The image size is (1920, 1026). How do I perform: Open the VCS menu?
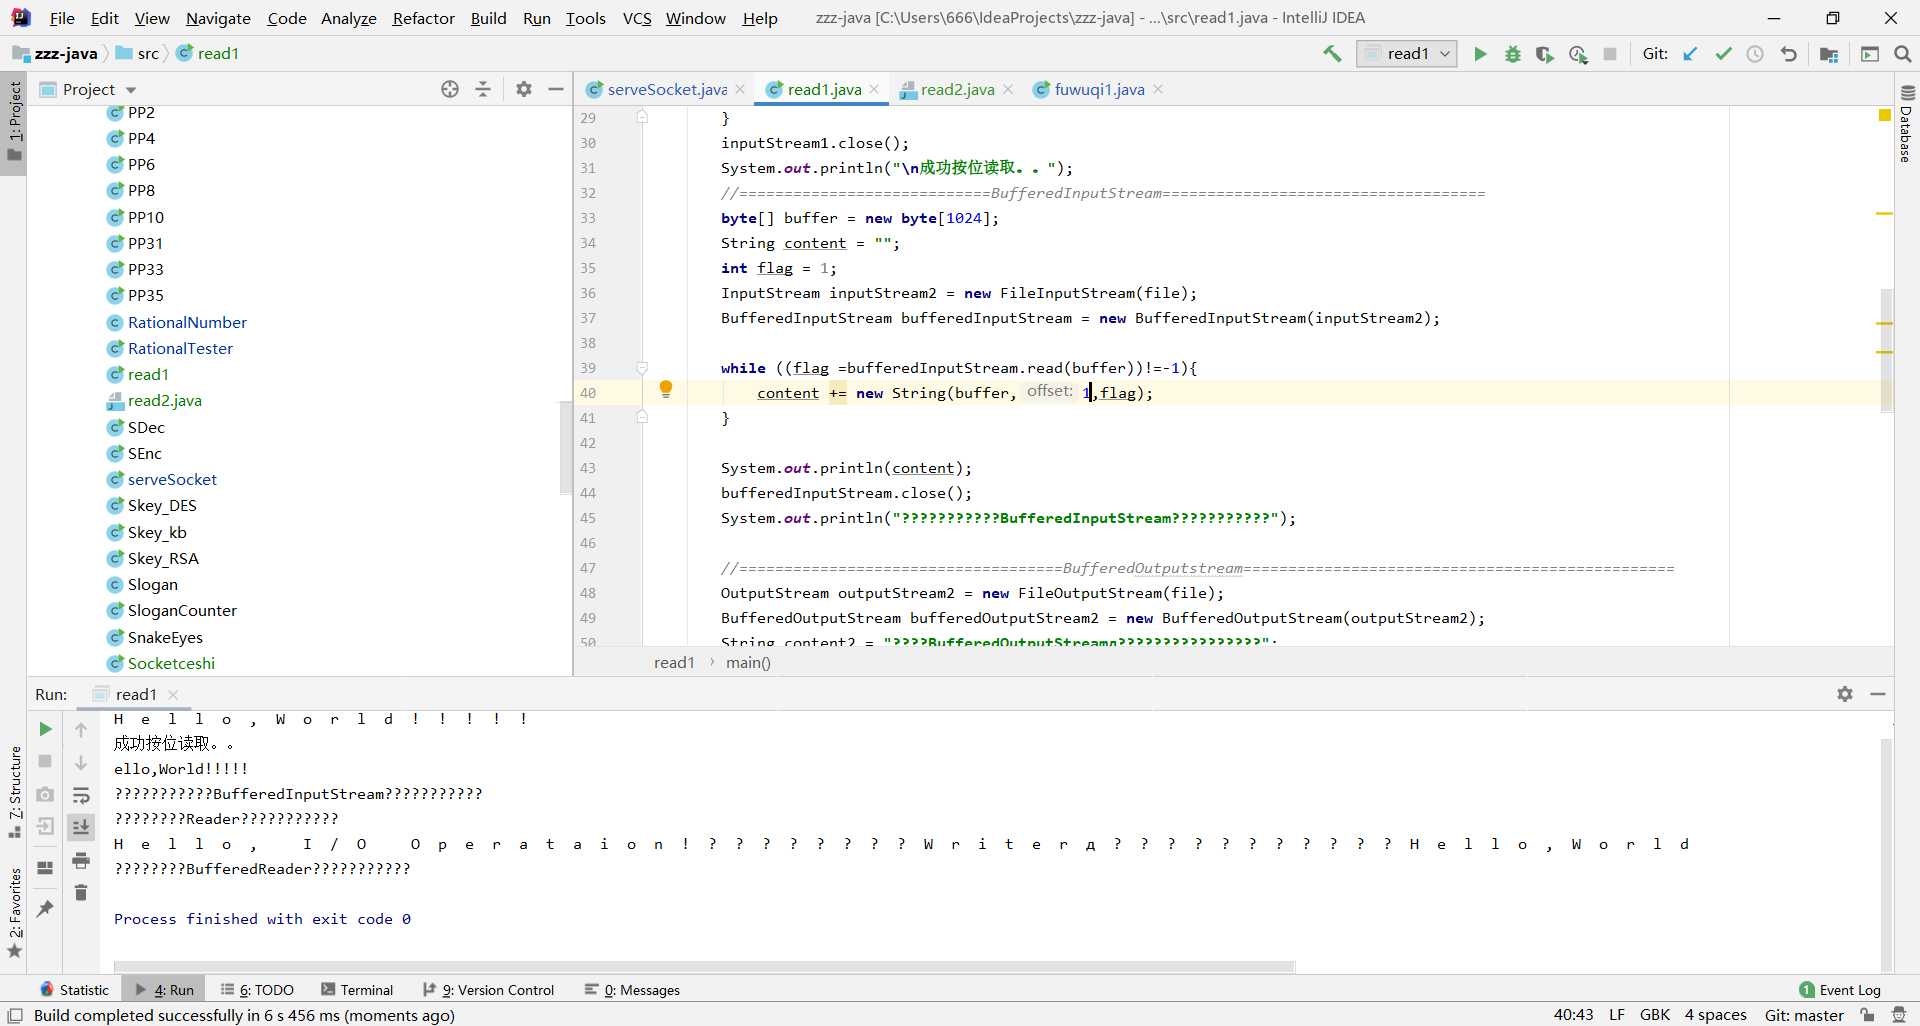(636, 18)
